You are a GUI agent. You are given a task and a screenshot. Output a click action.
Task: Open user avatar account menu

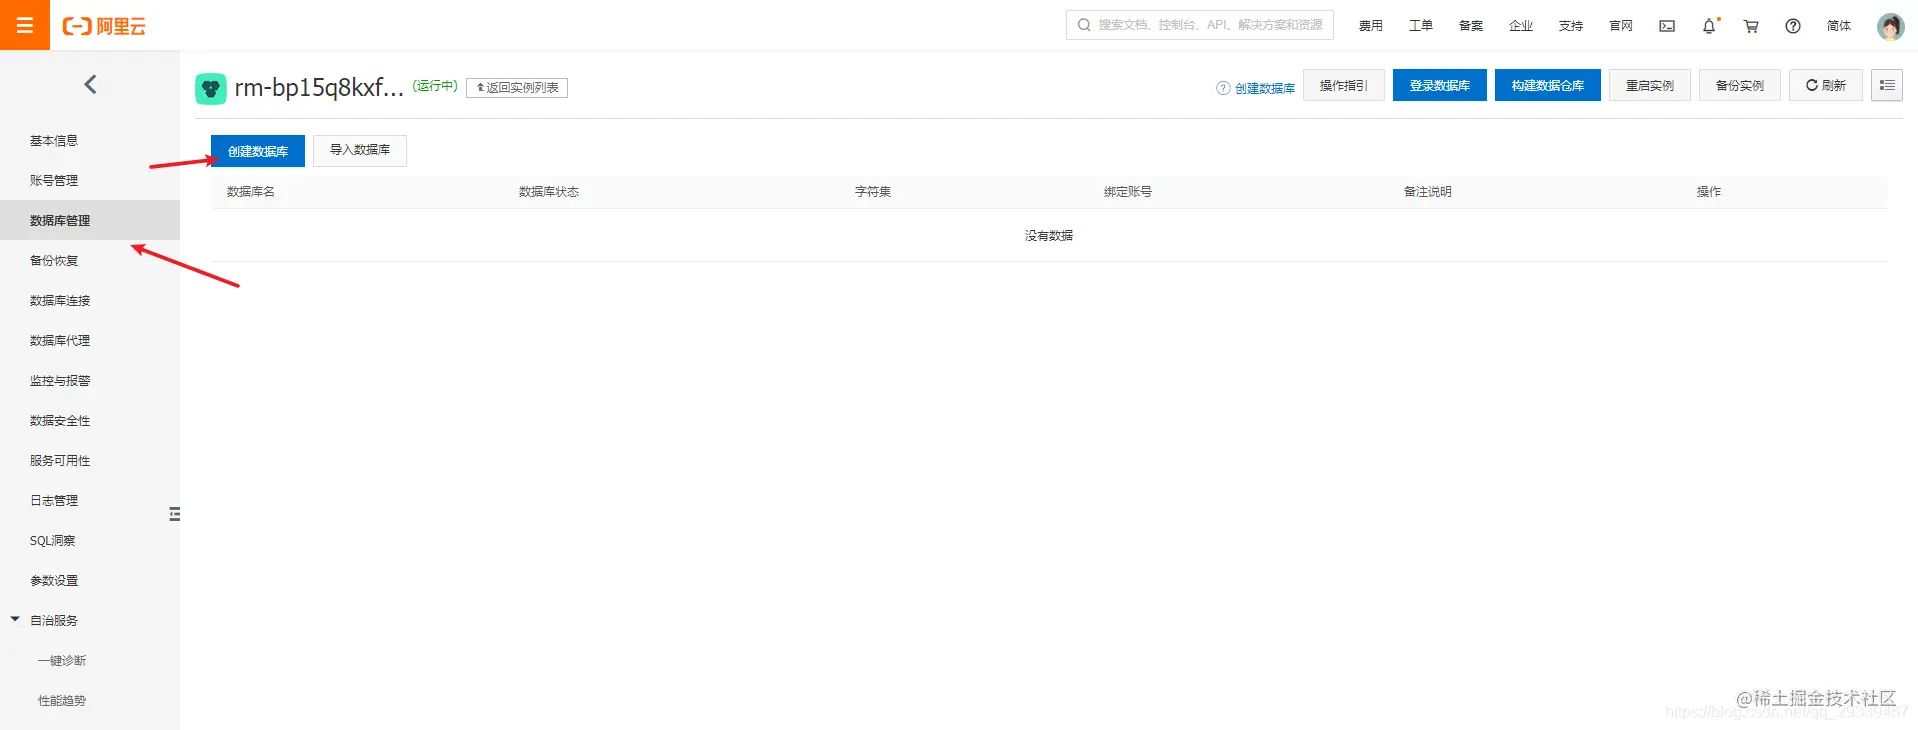(x=1890, y=26)
